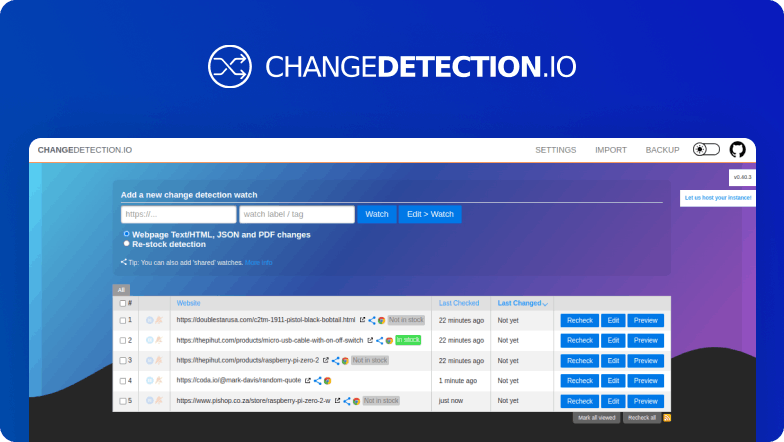The image size is (784, 442).
Task: Click share icon on micro-usb-cable watch row
Action: point(379,341)
